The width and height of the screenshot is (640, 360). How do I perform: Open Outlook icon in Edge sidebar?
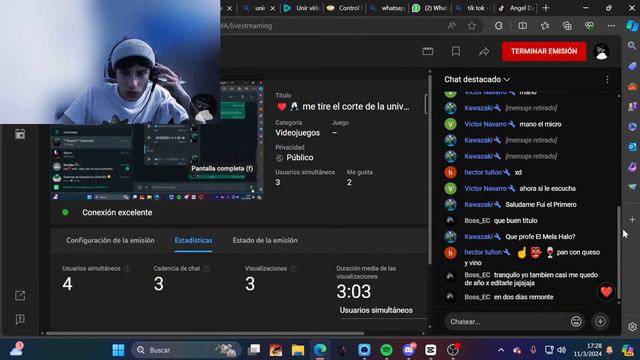[x=632, y=147]
